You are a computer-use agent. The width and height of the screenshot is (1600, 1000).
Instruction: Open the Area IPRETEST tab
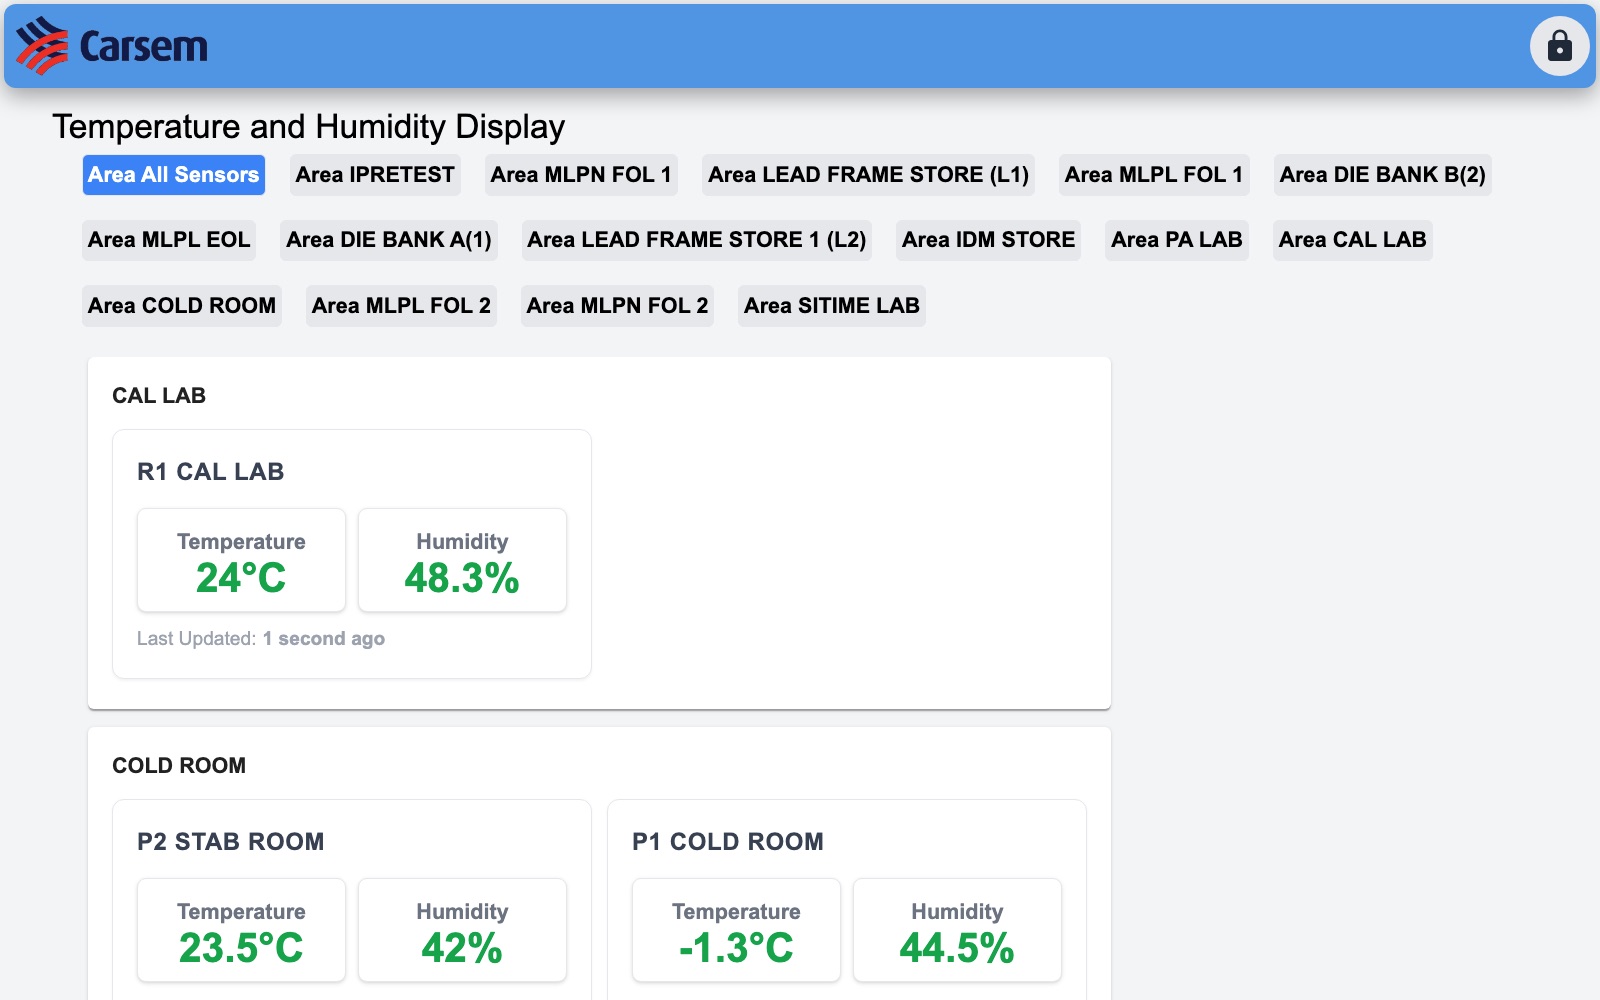point(375,175)
